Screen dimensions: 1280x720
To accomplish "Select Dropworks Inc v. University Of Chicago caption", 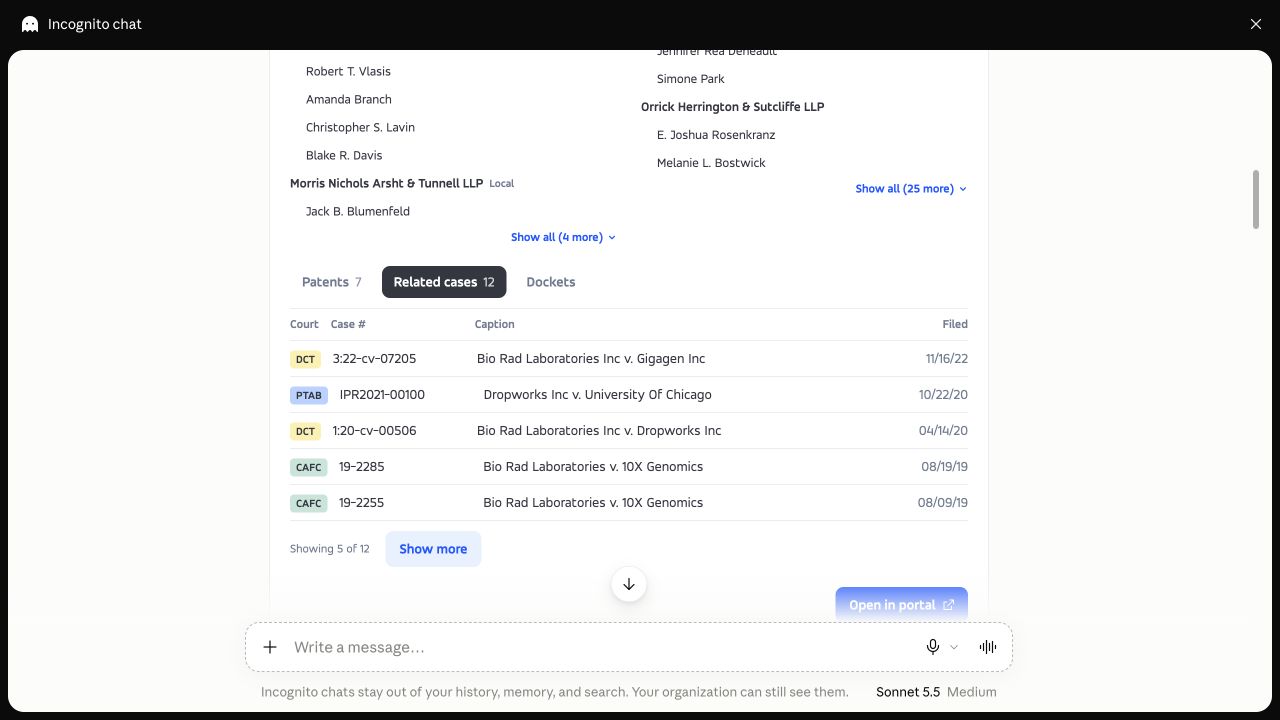I will (x=598, y=395).
